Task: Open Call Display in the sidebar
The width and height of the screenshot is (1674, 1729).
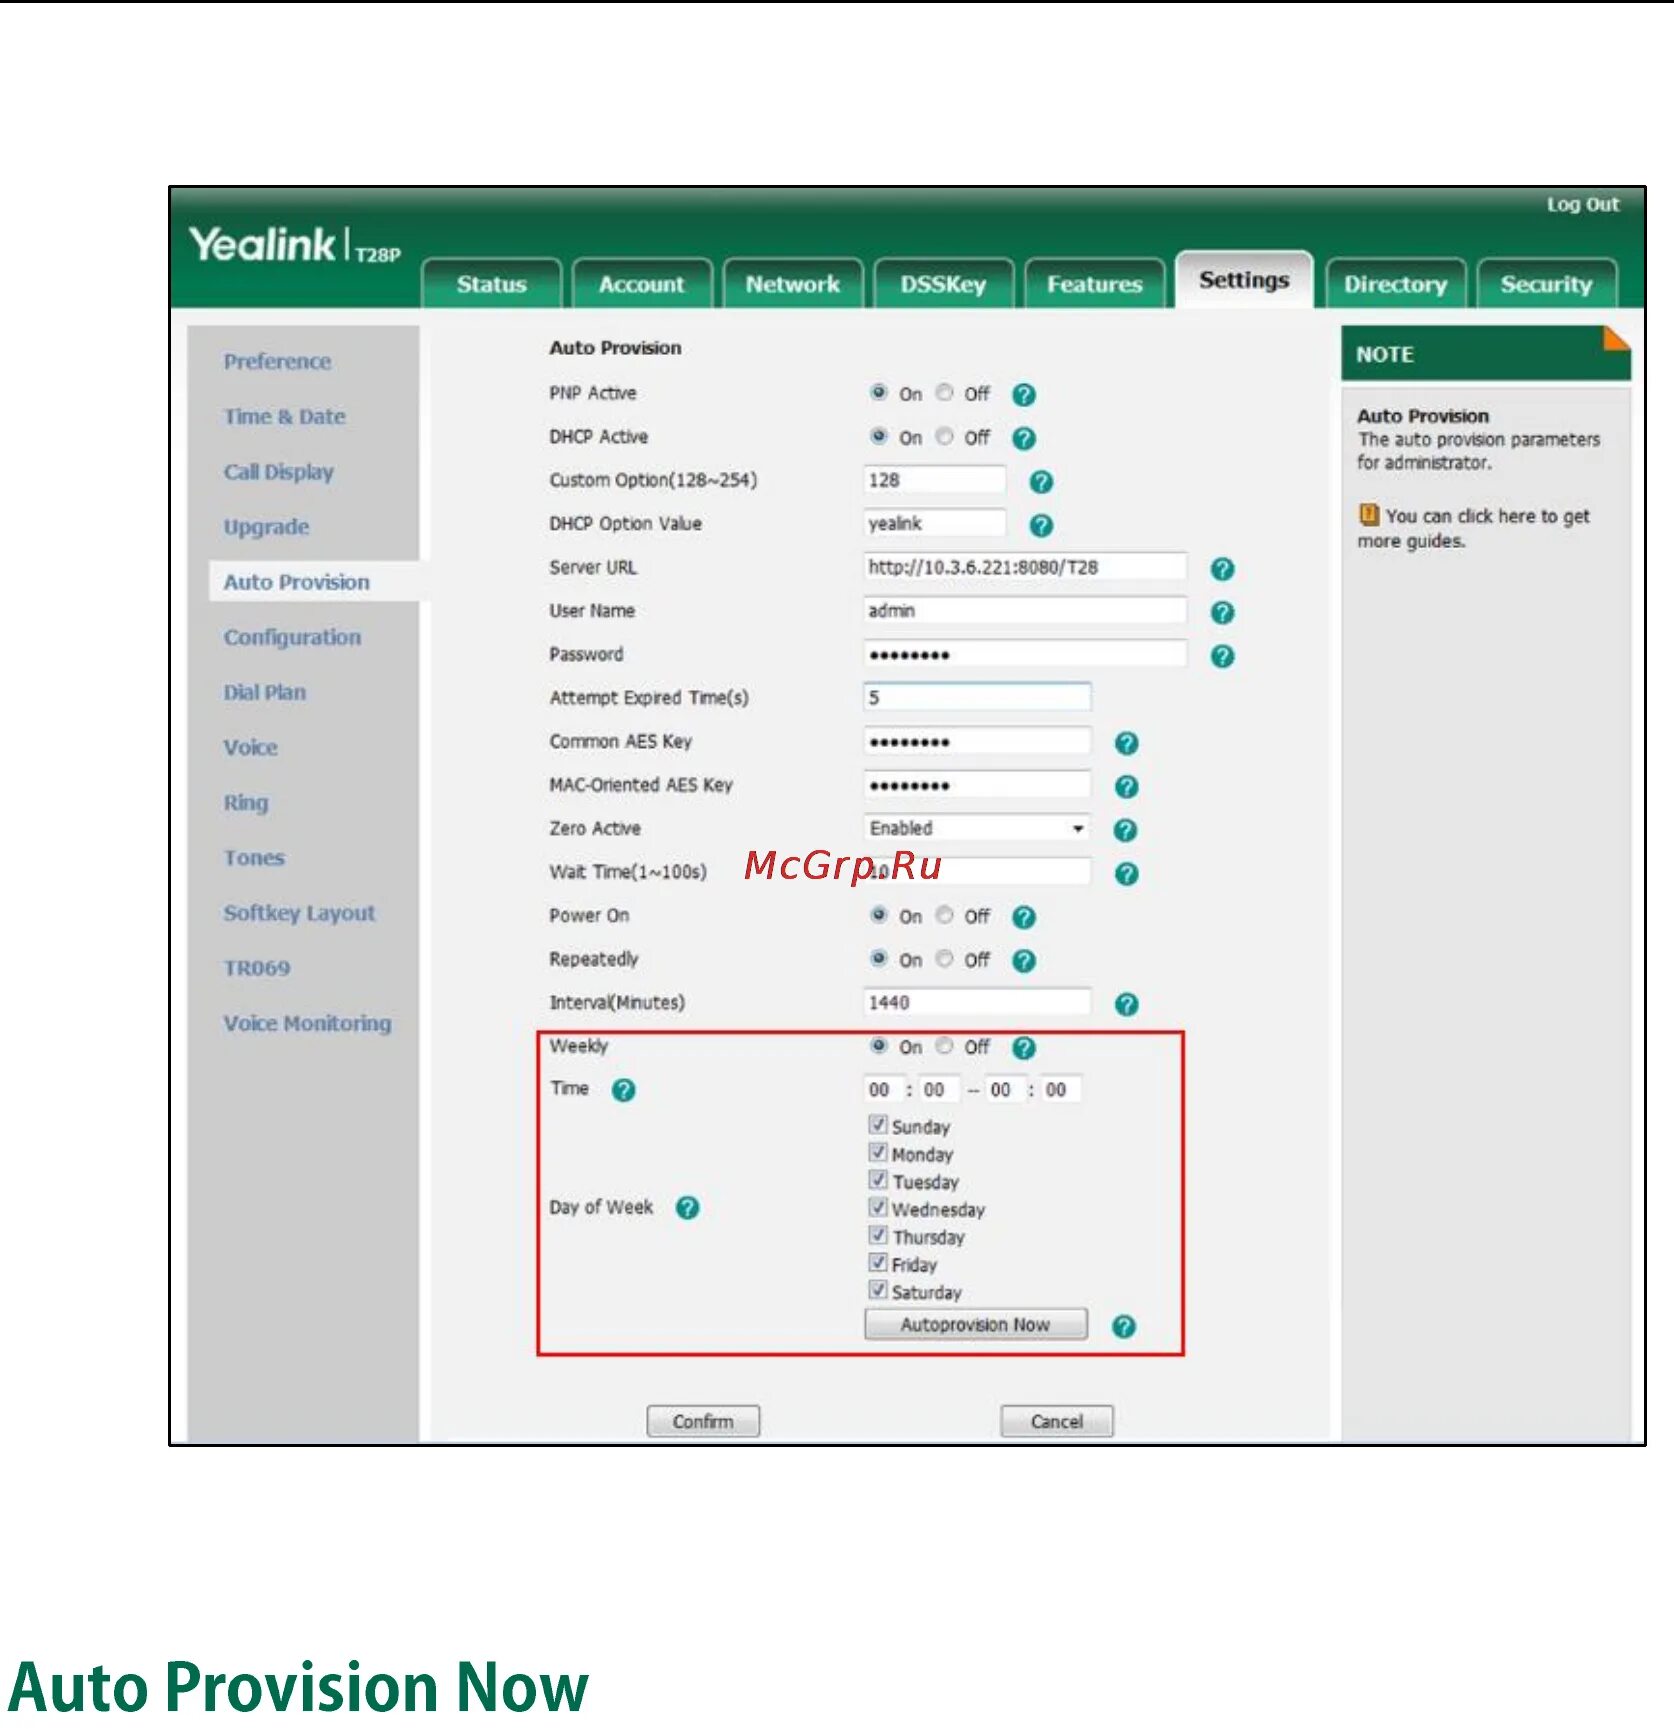Action: click(x=278, y=472)
